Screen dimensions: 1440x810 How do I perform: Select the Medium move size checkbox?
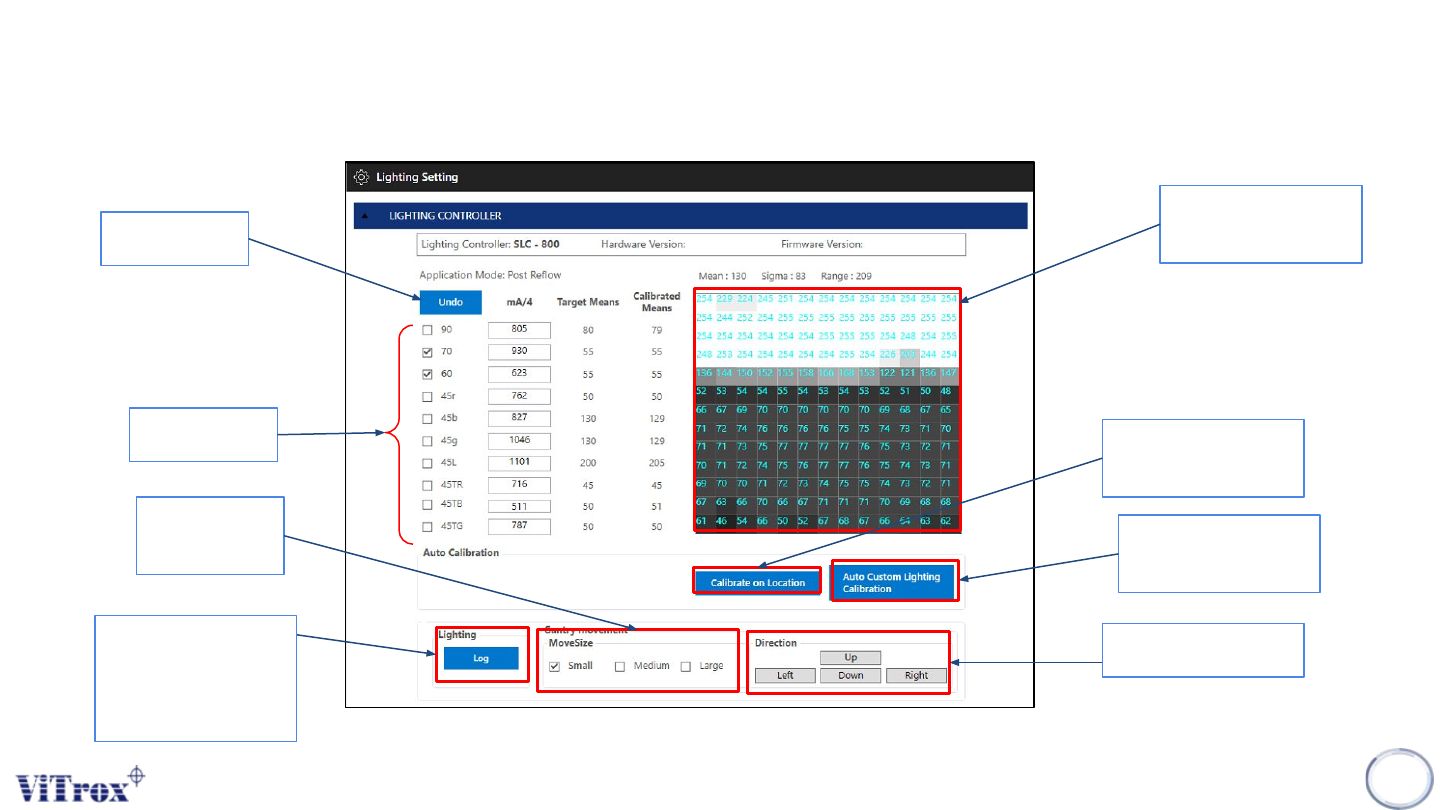tap(620, 666)
